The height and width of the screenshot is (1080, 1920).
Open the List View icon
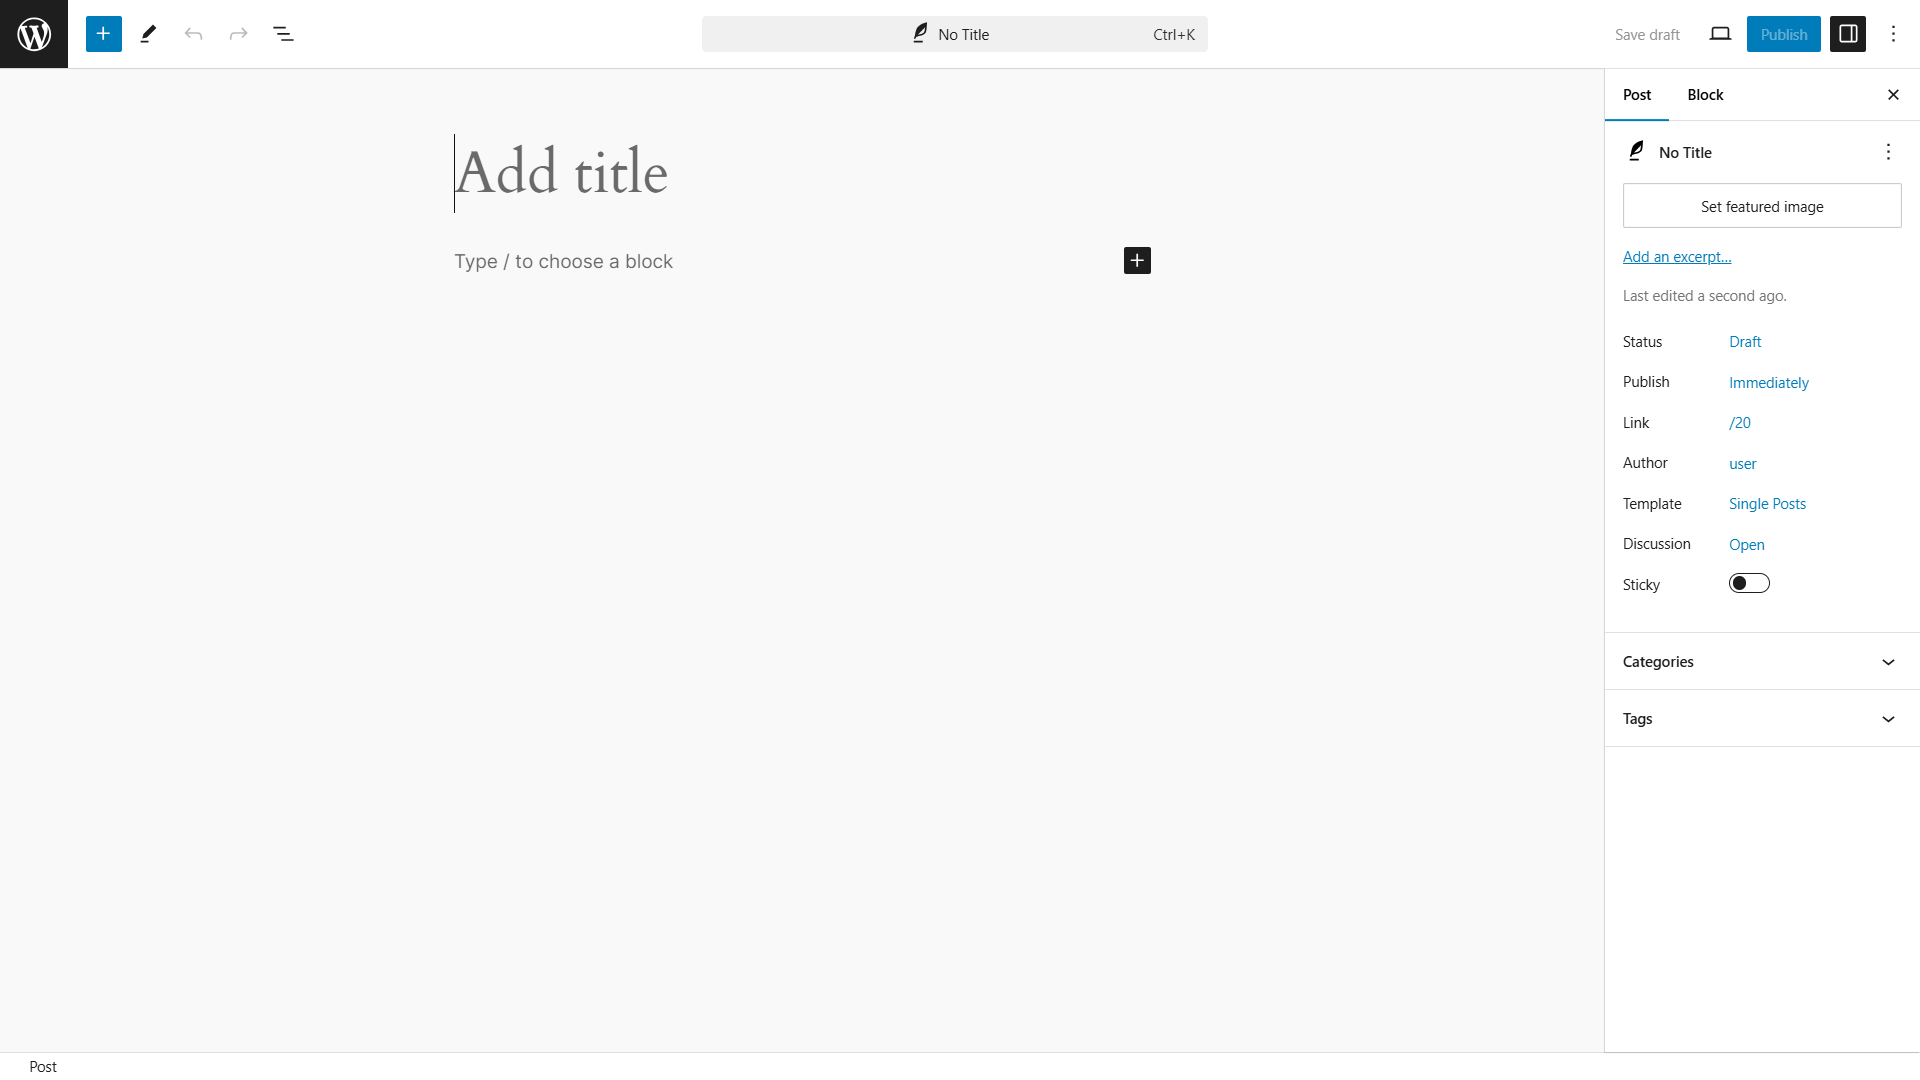282,33
